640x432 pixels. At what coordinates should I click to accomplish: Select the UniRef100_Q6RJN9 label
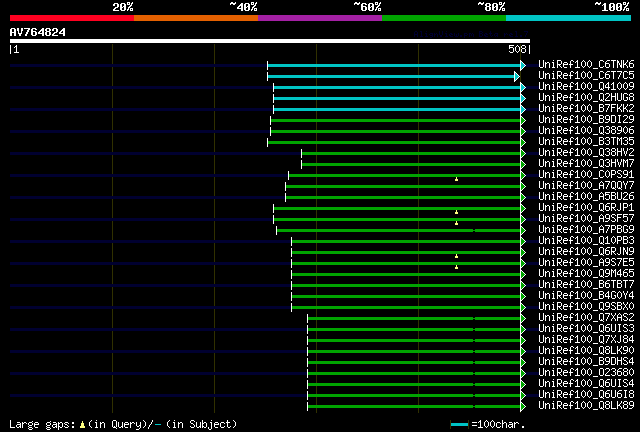(x=586, y=252)
